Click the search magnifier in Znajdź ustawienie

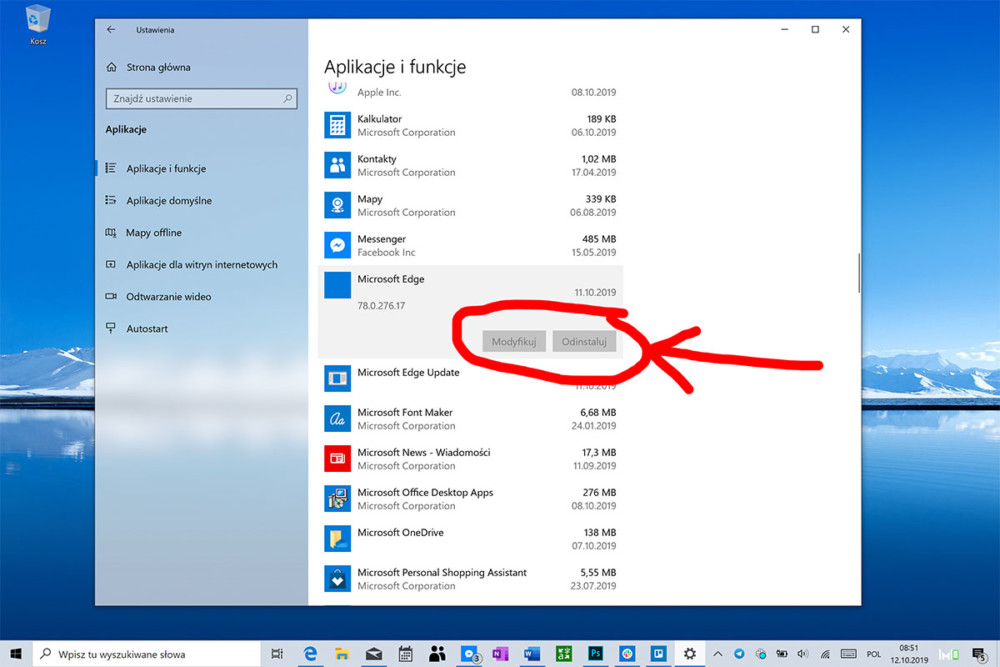(288, 98)
